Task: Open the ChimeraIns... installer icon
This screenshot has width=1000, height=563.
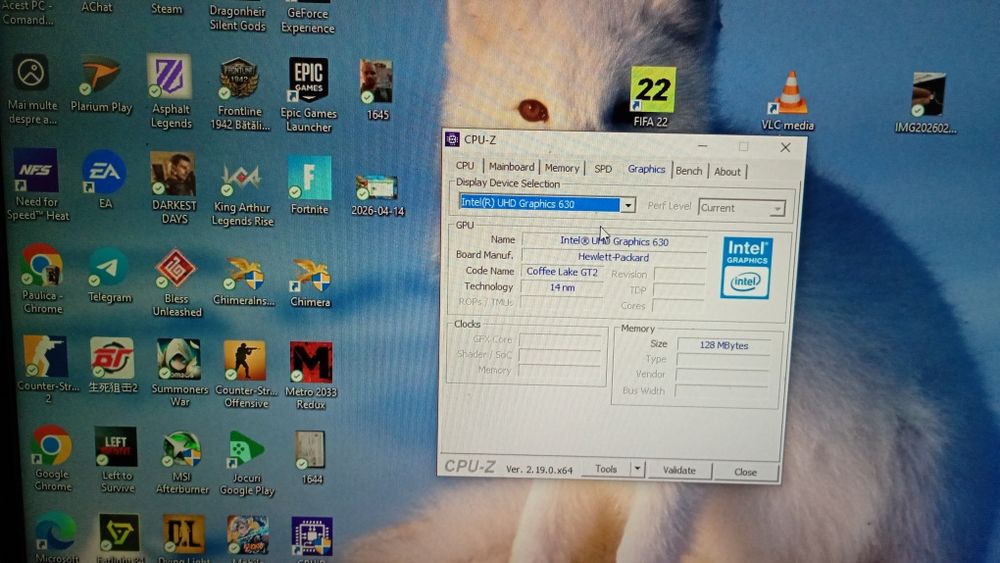Action: pos(244,281)
